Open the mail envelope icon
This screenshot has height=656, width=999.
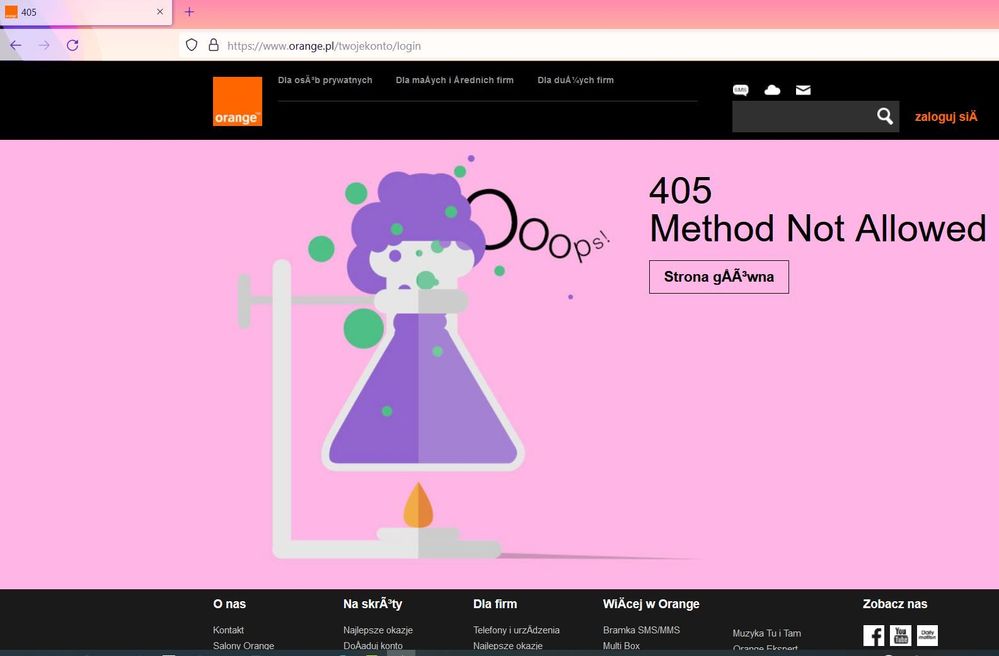tap(803, 90)
